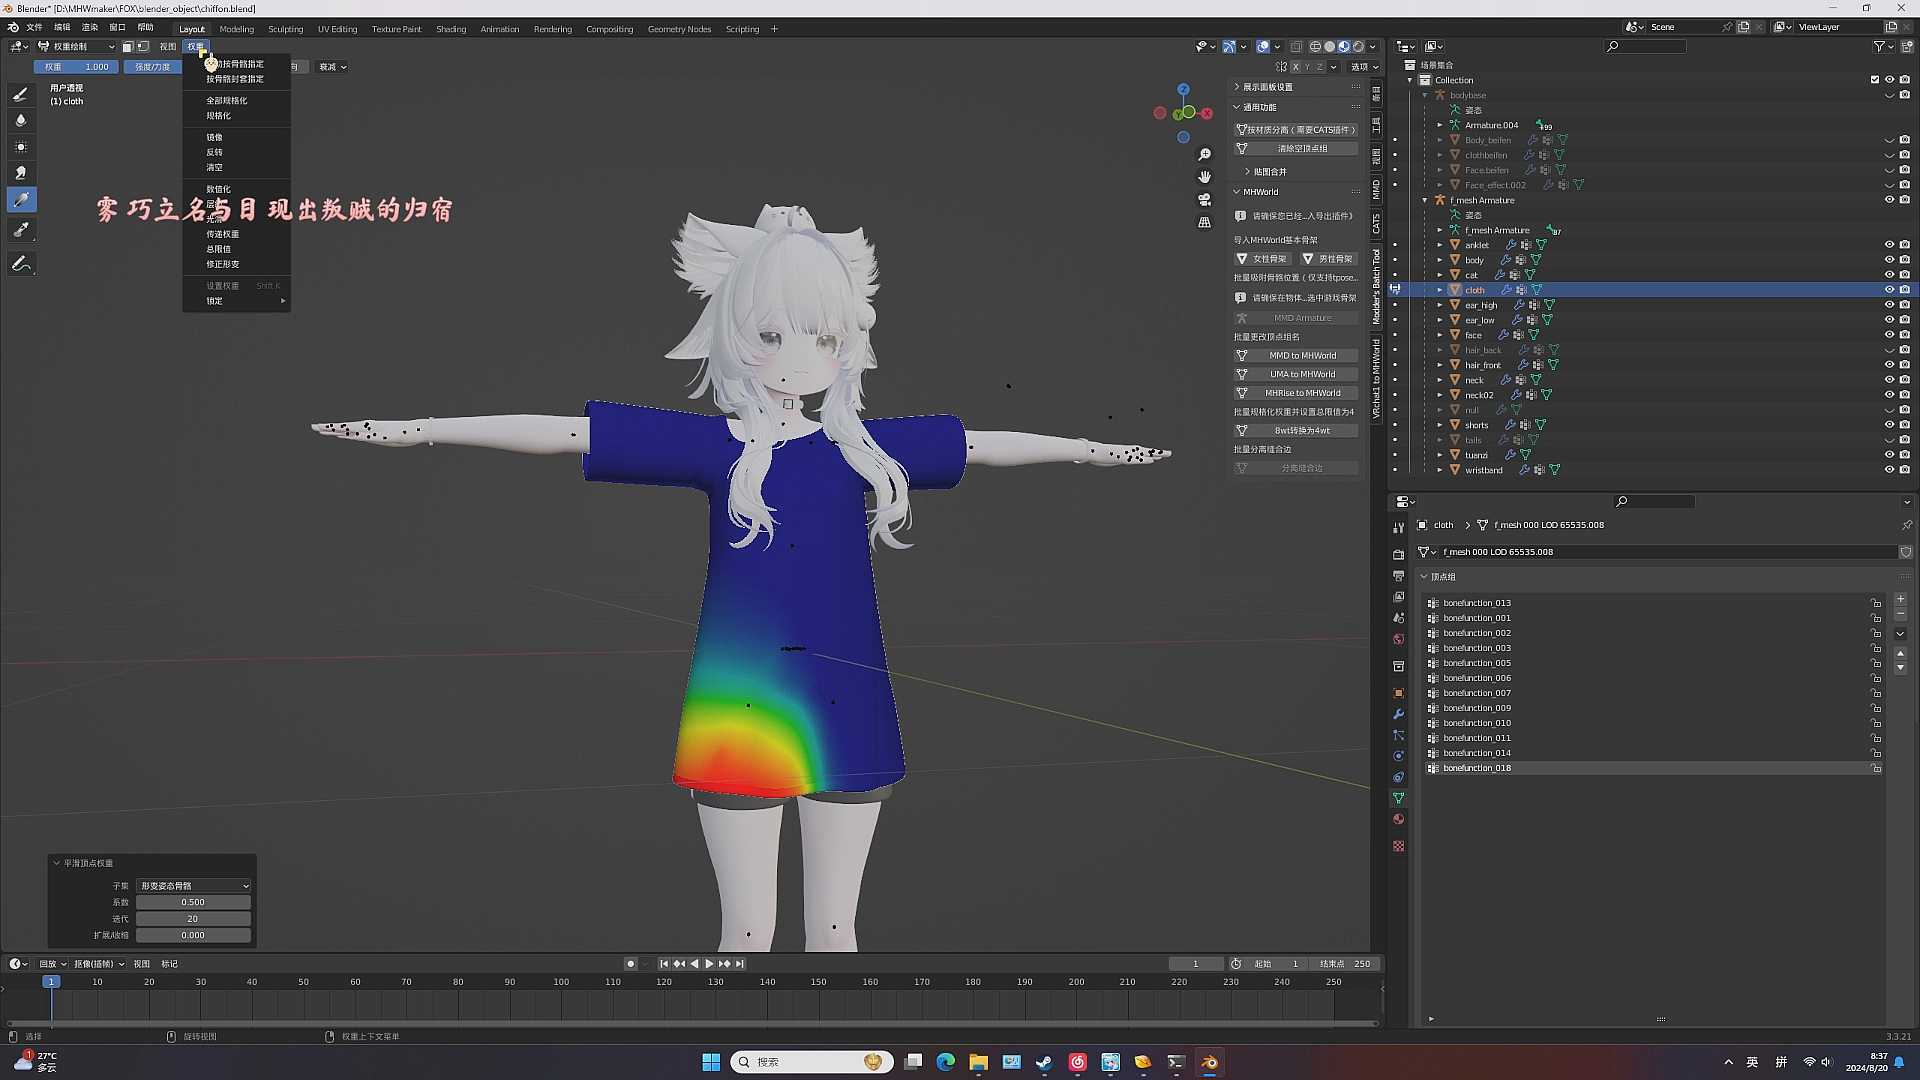
Task: Open the Render Properties tab in properties editor
Action: (x=1398, y=553)
